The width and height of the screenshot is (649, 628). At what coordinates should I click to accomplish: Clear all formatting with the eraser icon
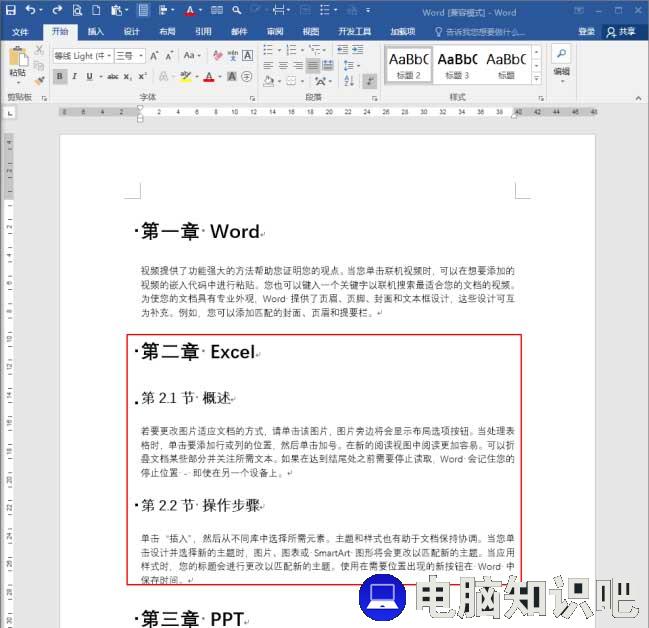point(218,55)
